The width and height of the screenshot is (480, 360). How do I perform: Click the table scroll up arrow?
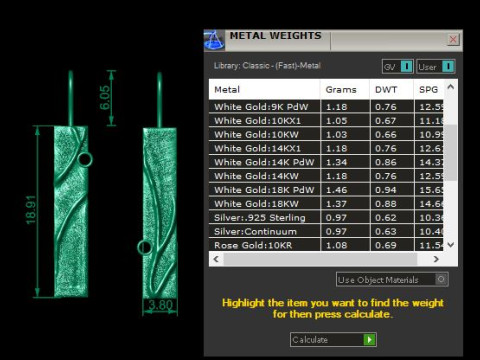(x=451, y=87)
